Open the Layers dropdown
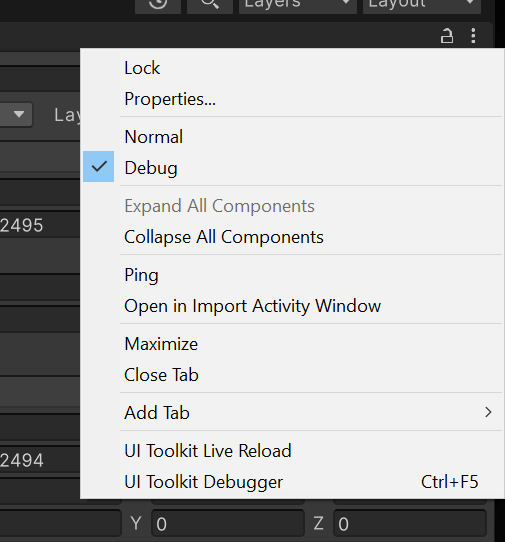The image size is (505, 542). click(x=298, y=4)
